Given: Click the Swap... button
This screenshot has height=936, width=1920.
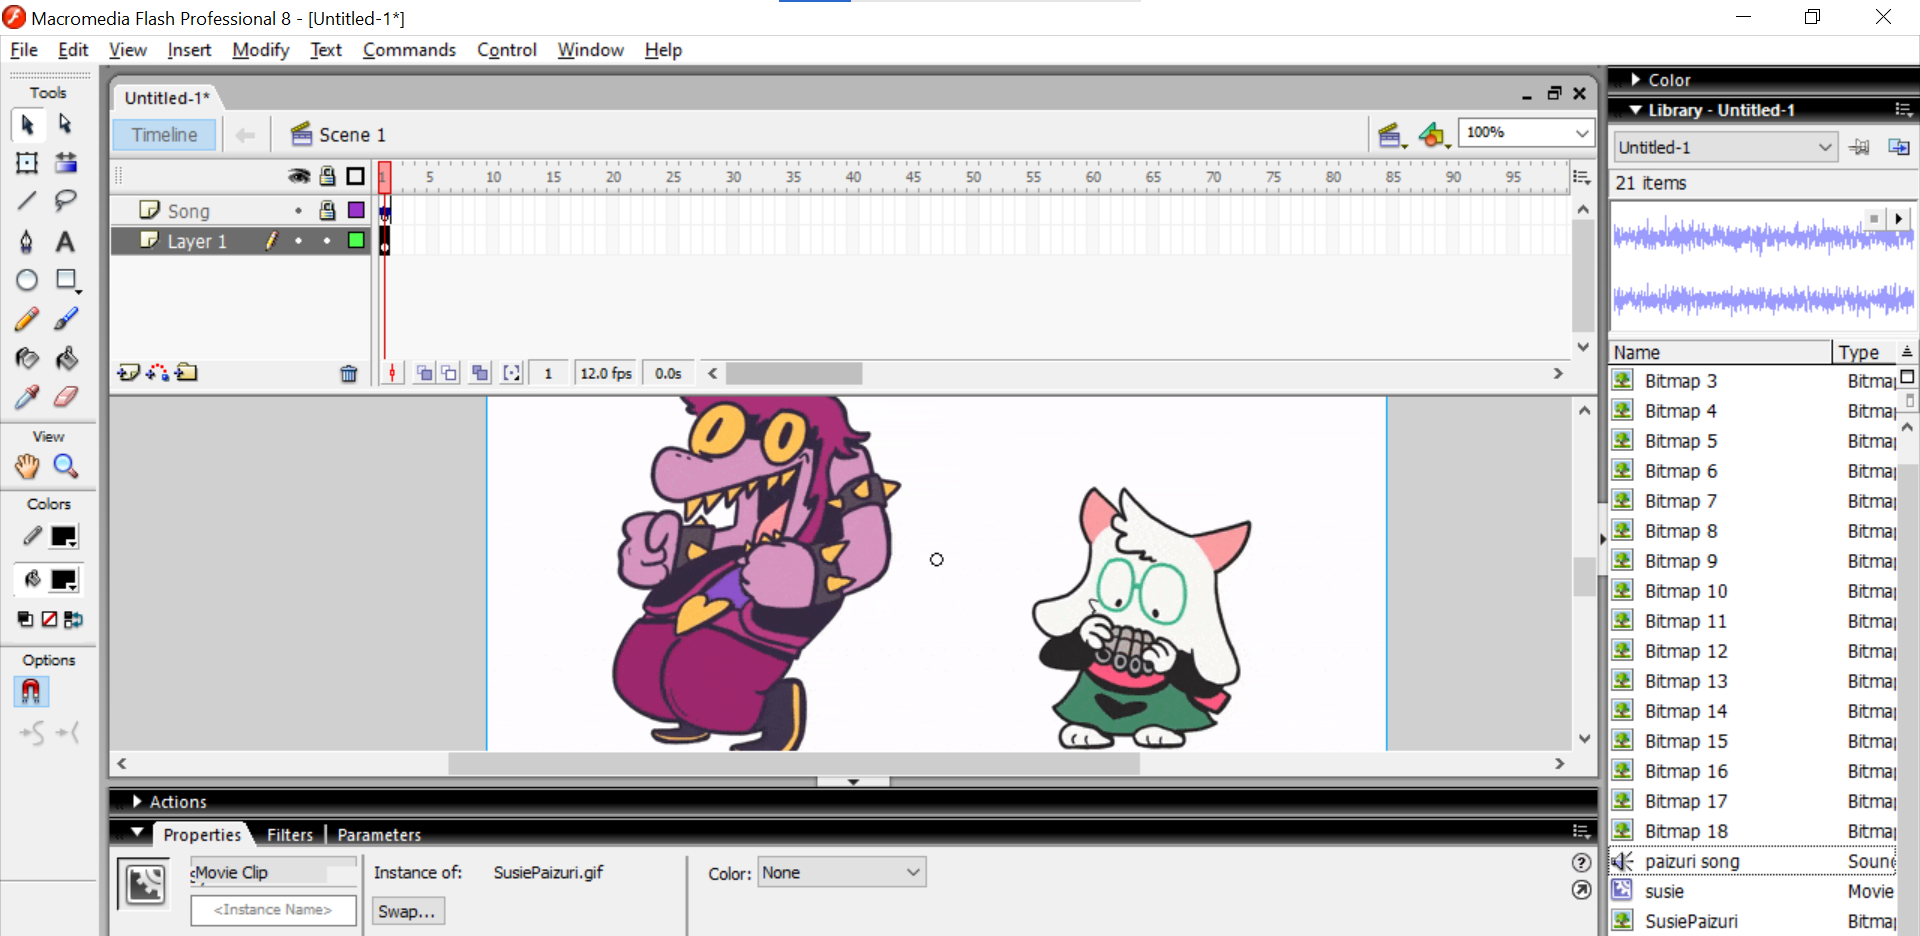Looking at the screenshot, I should (x=408, y=911).
